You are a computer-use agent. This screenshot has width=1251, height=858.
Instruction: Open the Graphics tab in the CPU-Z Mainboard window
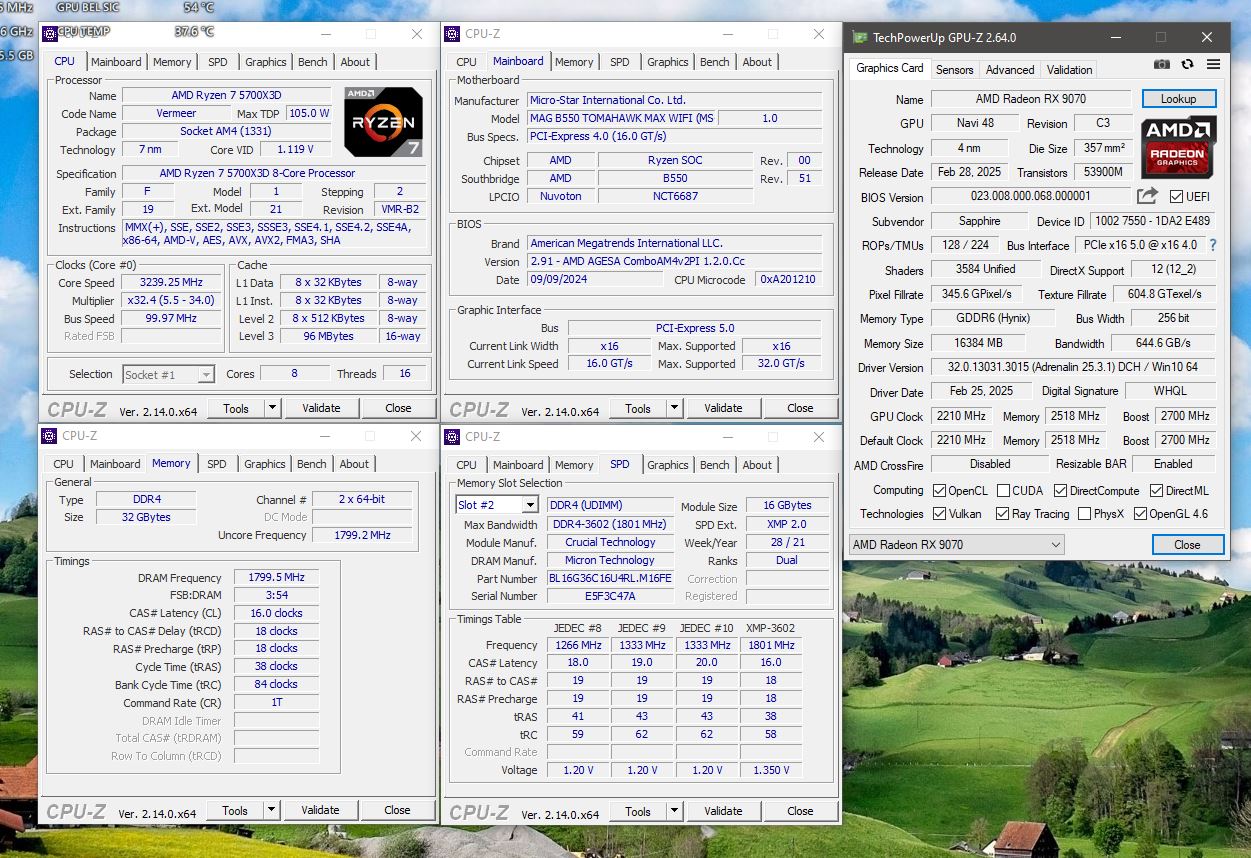click(x=668, y=62)
